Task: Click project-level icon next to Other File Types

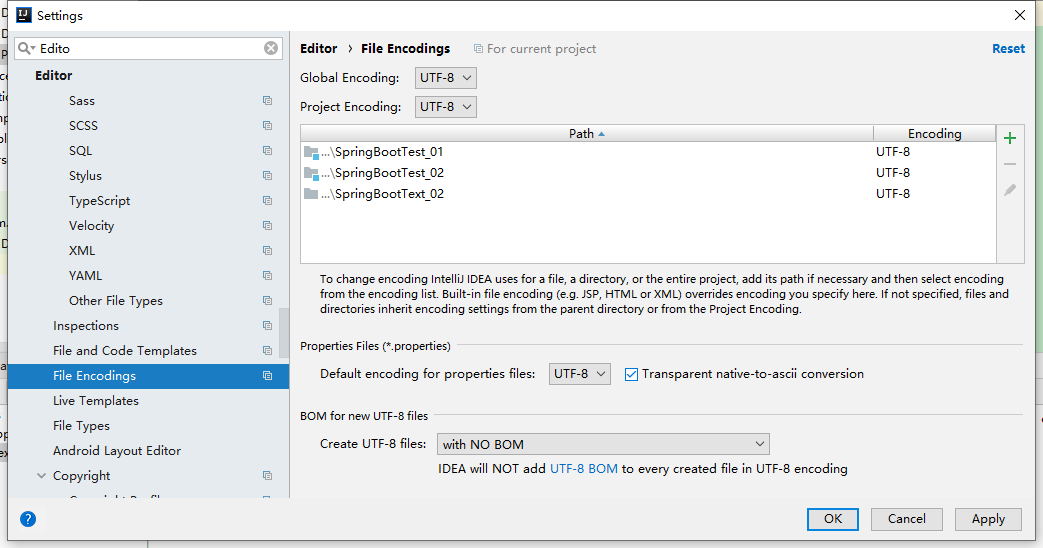Action: (x=267, y=301)
